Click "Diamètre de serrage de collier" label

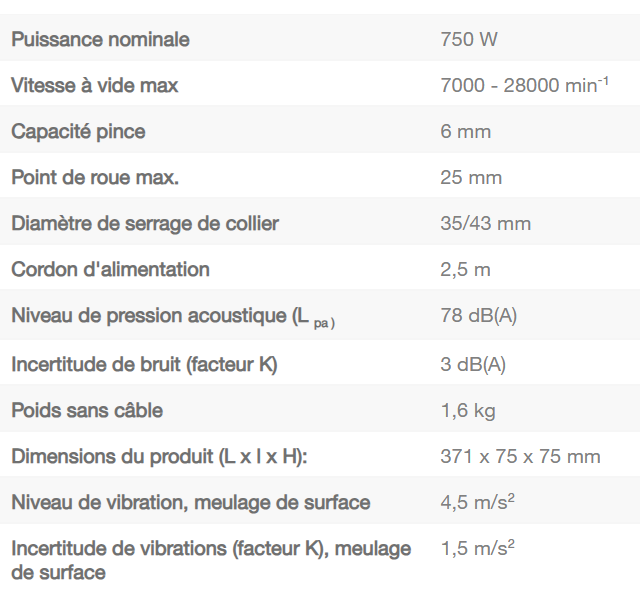pos(145,223)
